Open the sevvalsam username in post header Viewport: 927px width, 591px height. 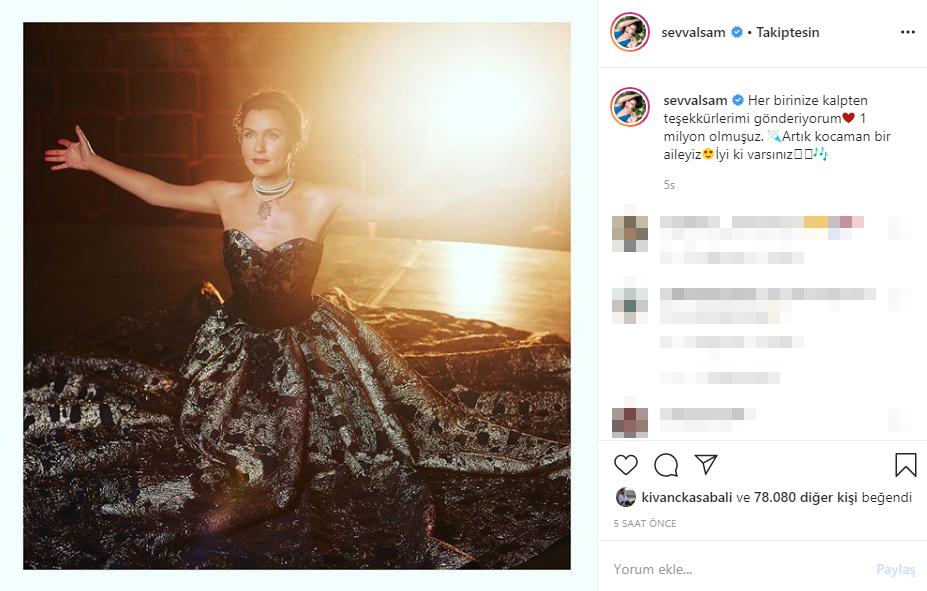694,32
